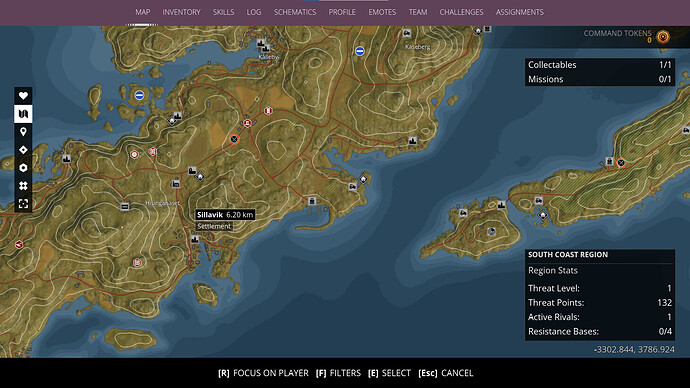Select the heart icon in map sidebar
The image size is (690, 388).
coord(23,95)
